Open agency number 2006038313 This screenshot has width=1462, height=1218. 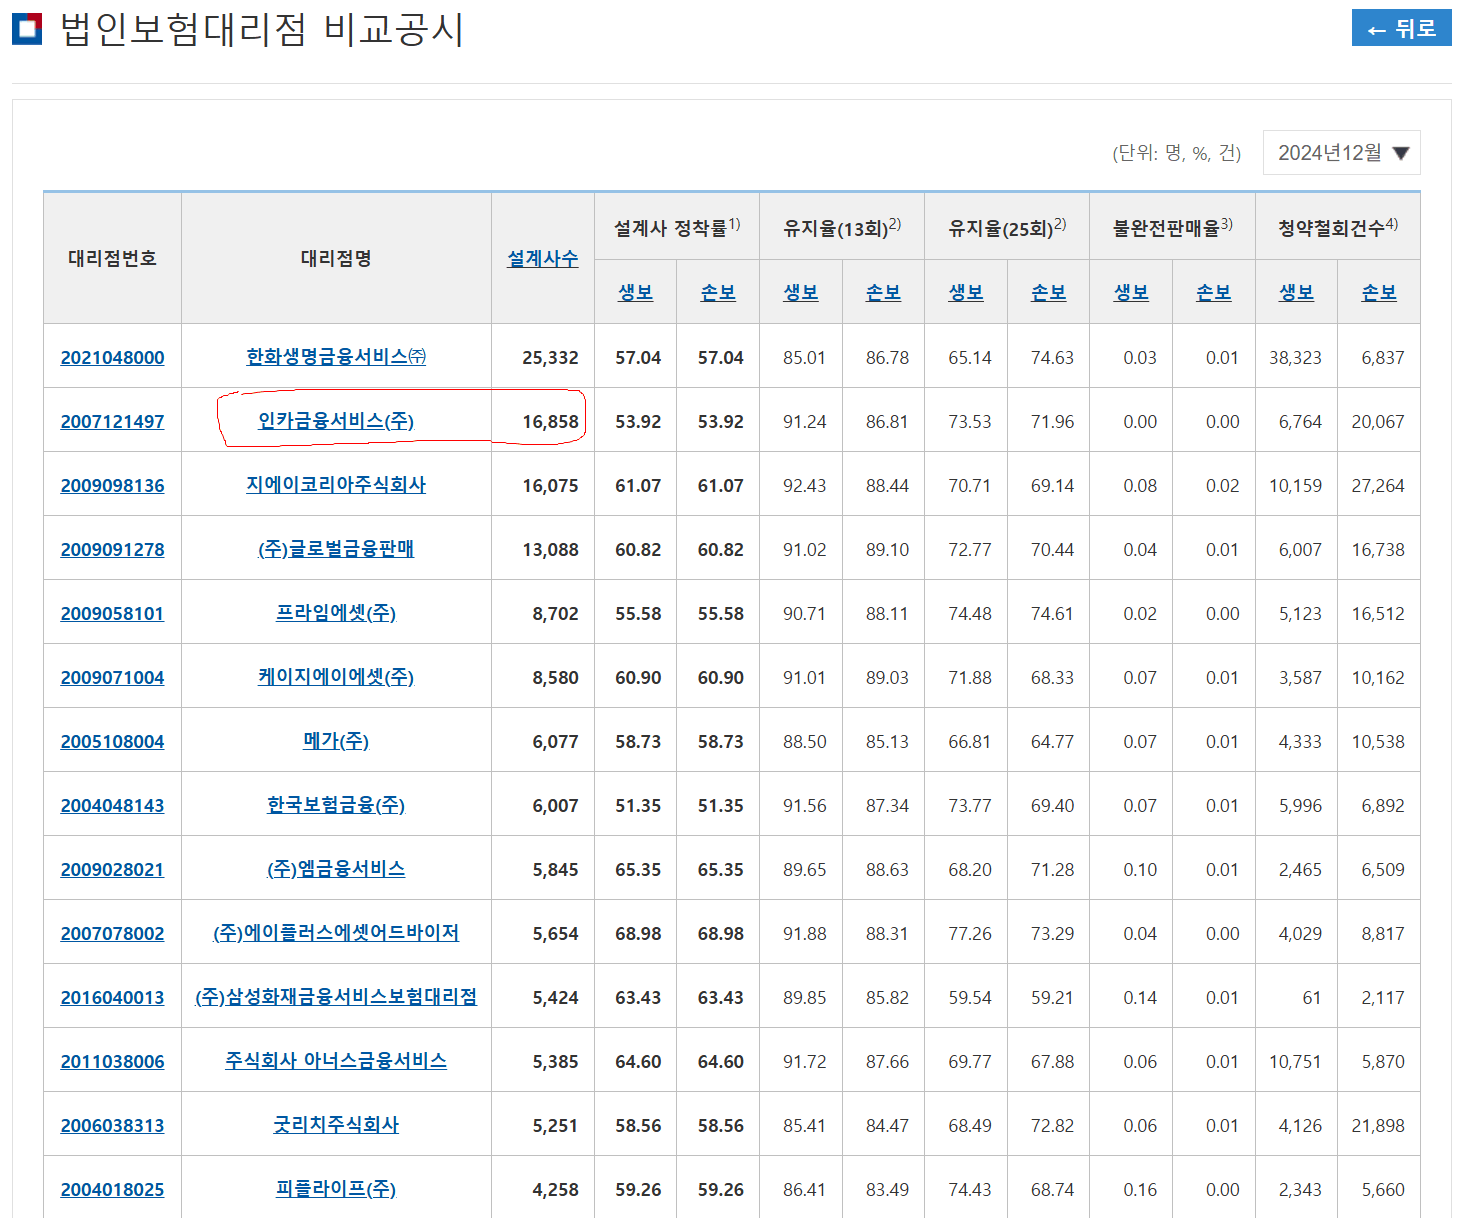click(x=112, y=1125)
